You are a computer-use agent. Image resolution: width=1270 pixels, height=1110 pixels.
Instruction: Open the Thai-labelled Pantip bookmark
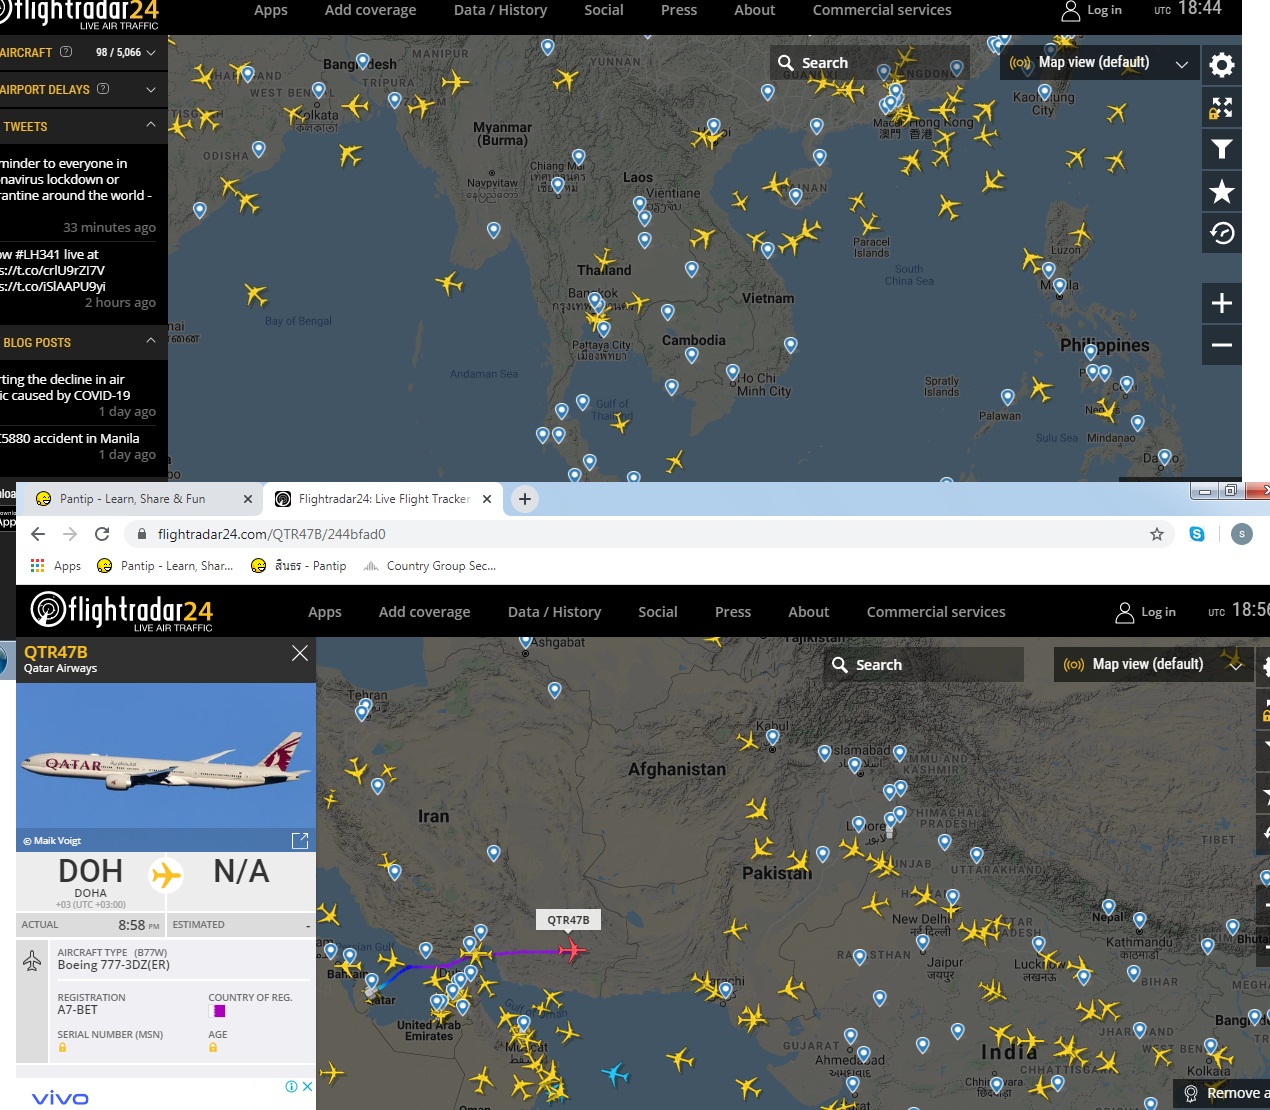pyautogui.click(x=299, y=566)
